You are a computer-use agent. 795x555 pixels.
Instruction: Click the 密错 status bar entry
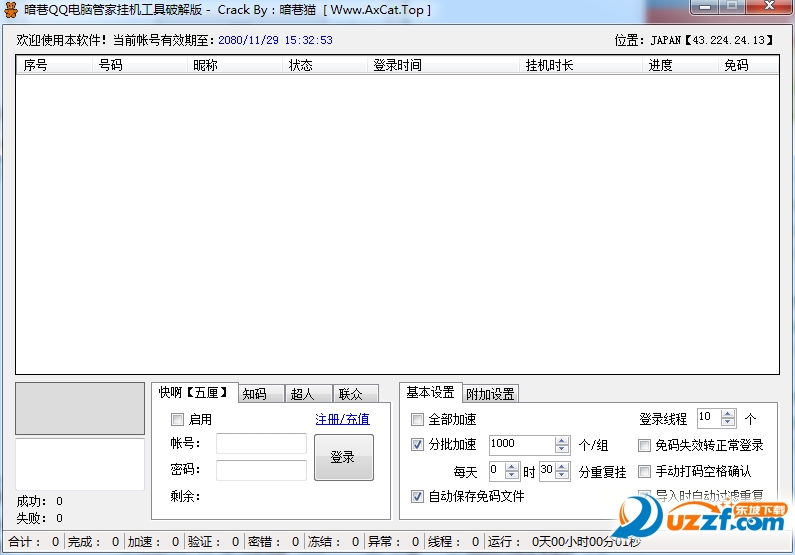tap(274, 542)
